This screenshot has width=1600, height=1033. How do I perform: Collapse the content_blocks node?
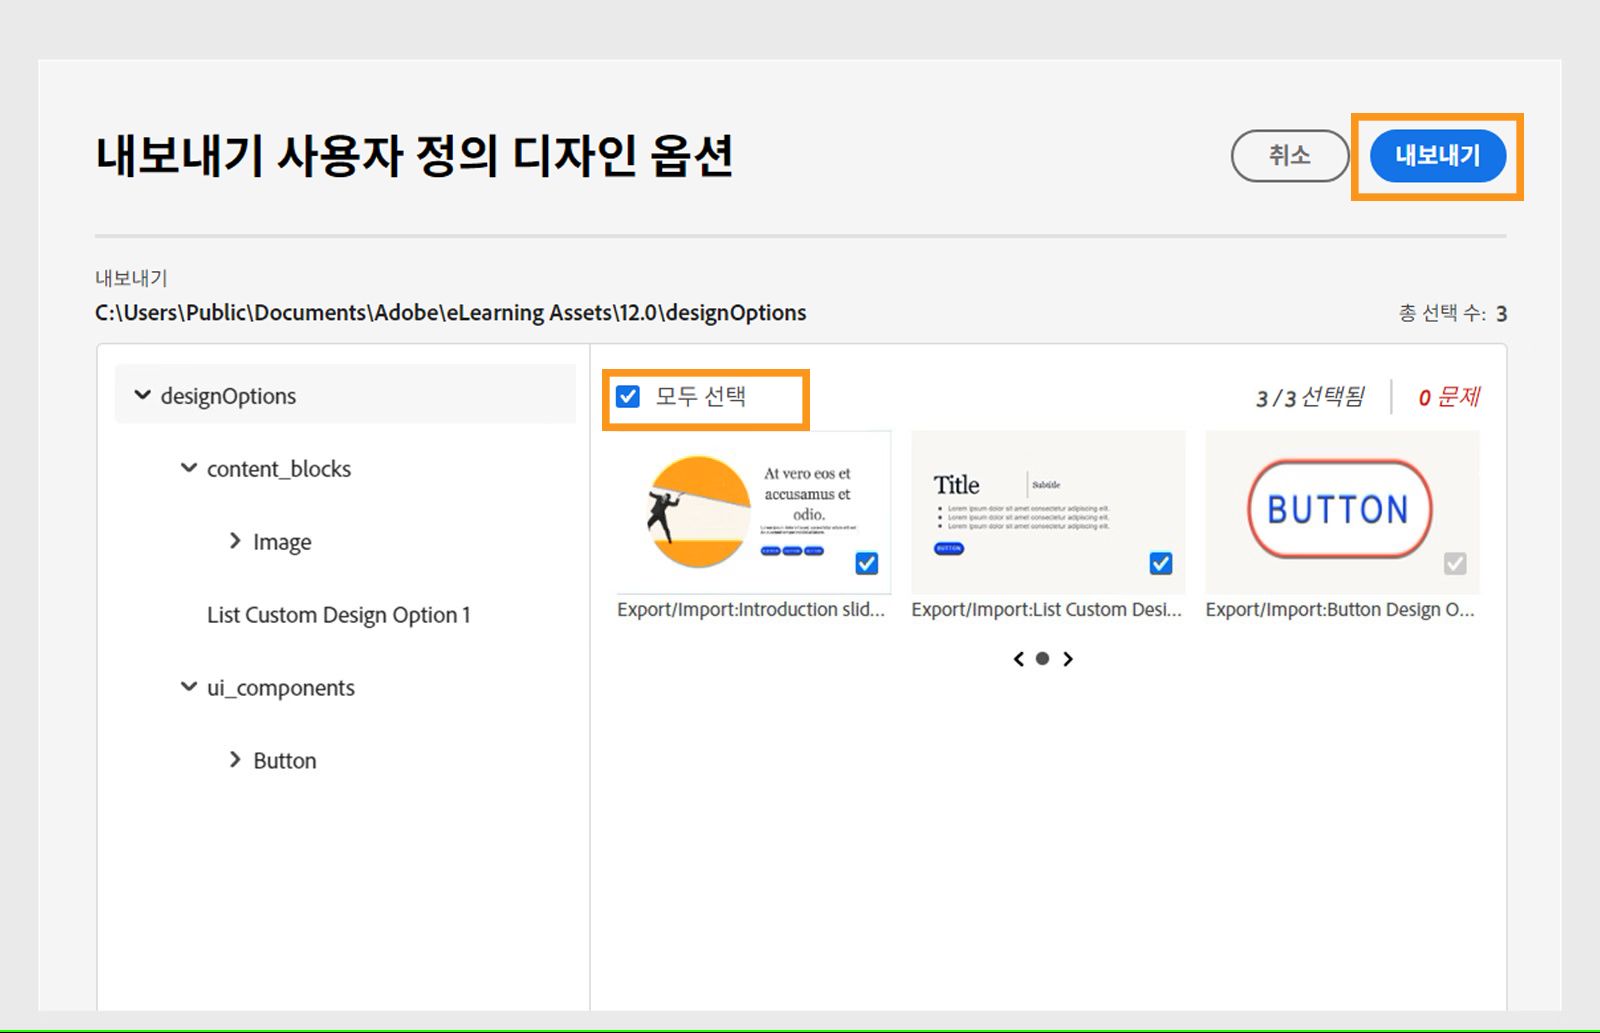[187, 468]
